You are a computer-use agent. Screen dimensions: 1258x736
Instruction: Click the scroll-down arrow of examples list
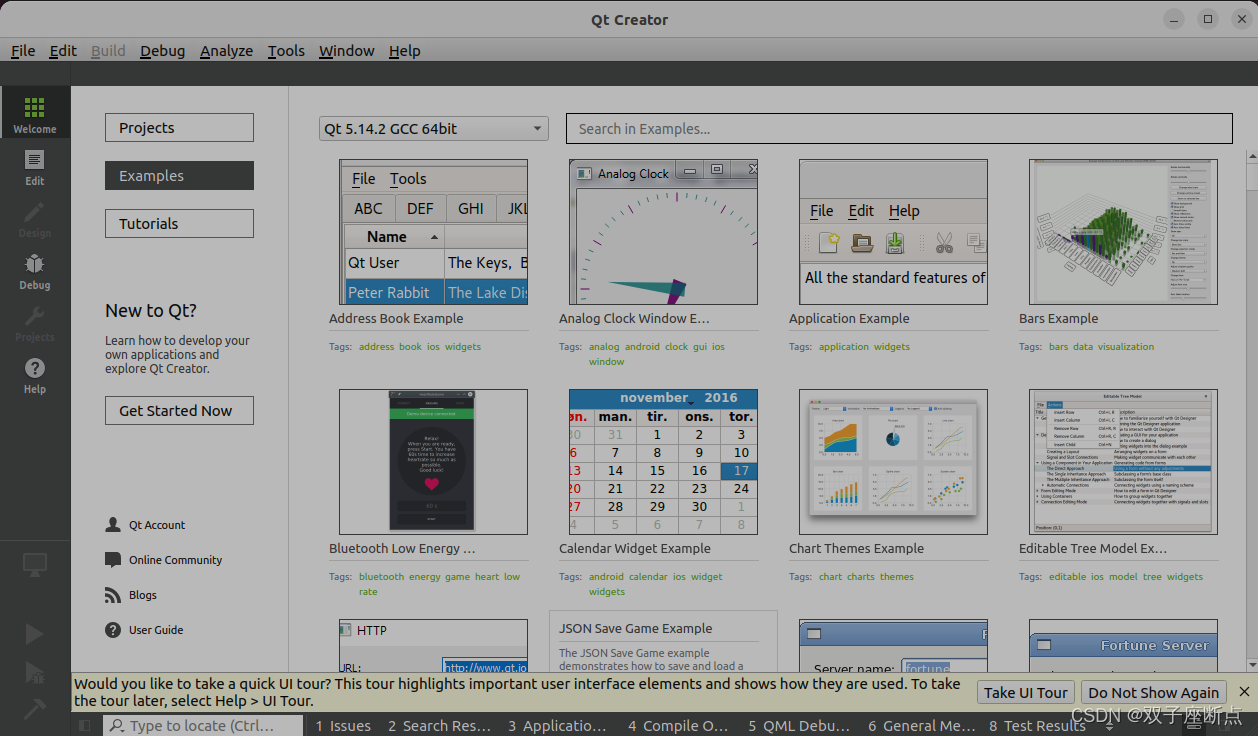coord(1251,665)
